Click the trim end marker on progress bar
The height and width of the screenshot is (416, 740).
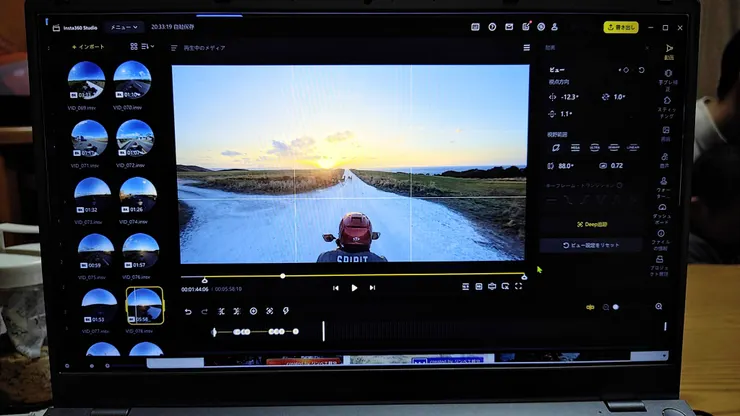point(524,277)
